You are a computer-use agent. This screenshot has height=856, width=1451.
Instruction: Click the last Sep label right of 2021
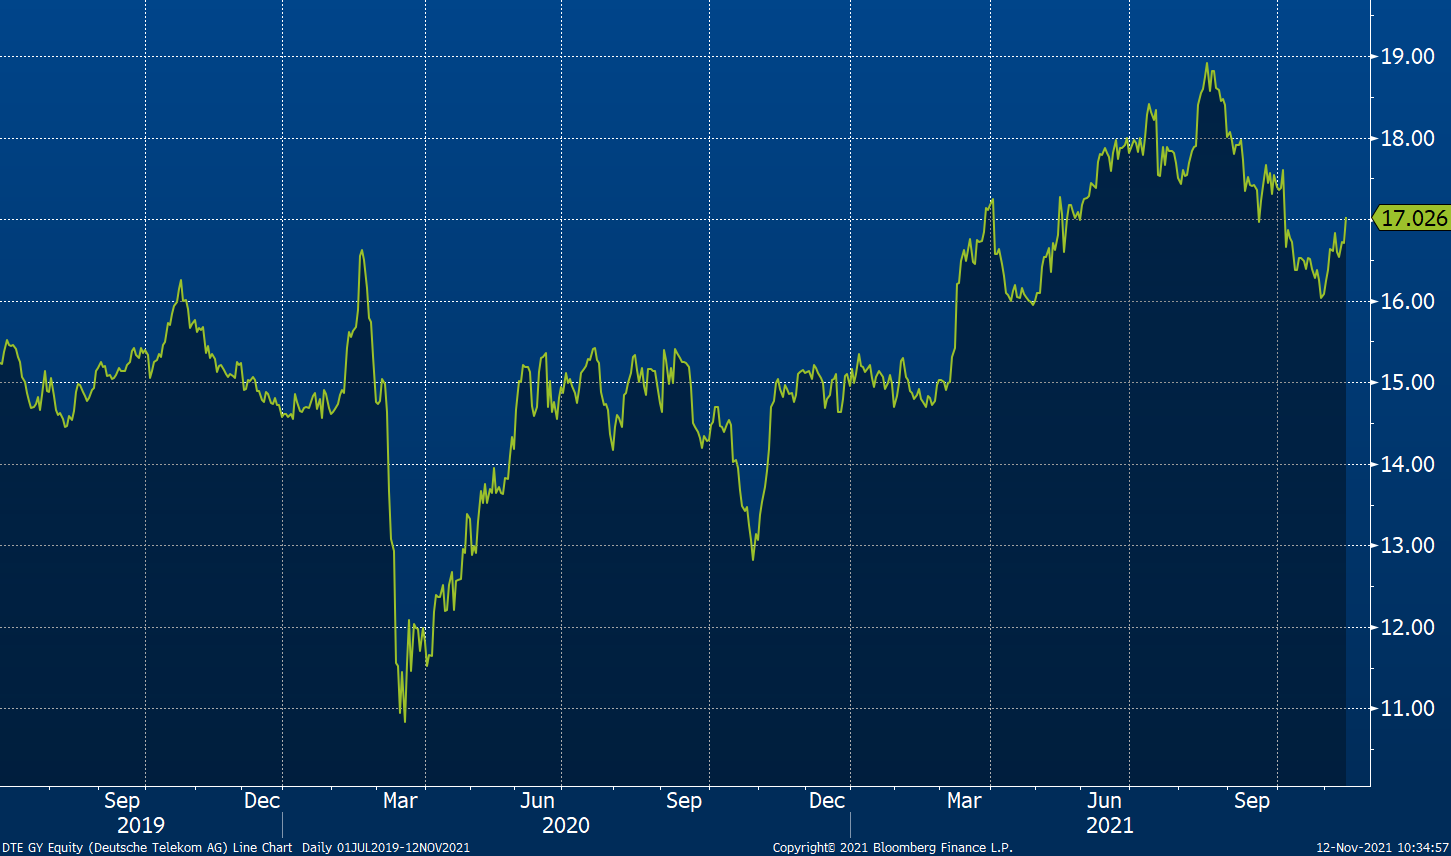coord(1252,801)
